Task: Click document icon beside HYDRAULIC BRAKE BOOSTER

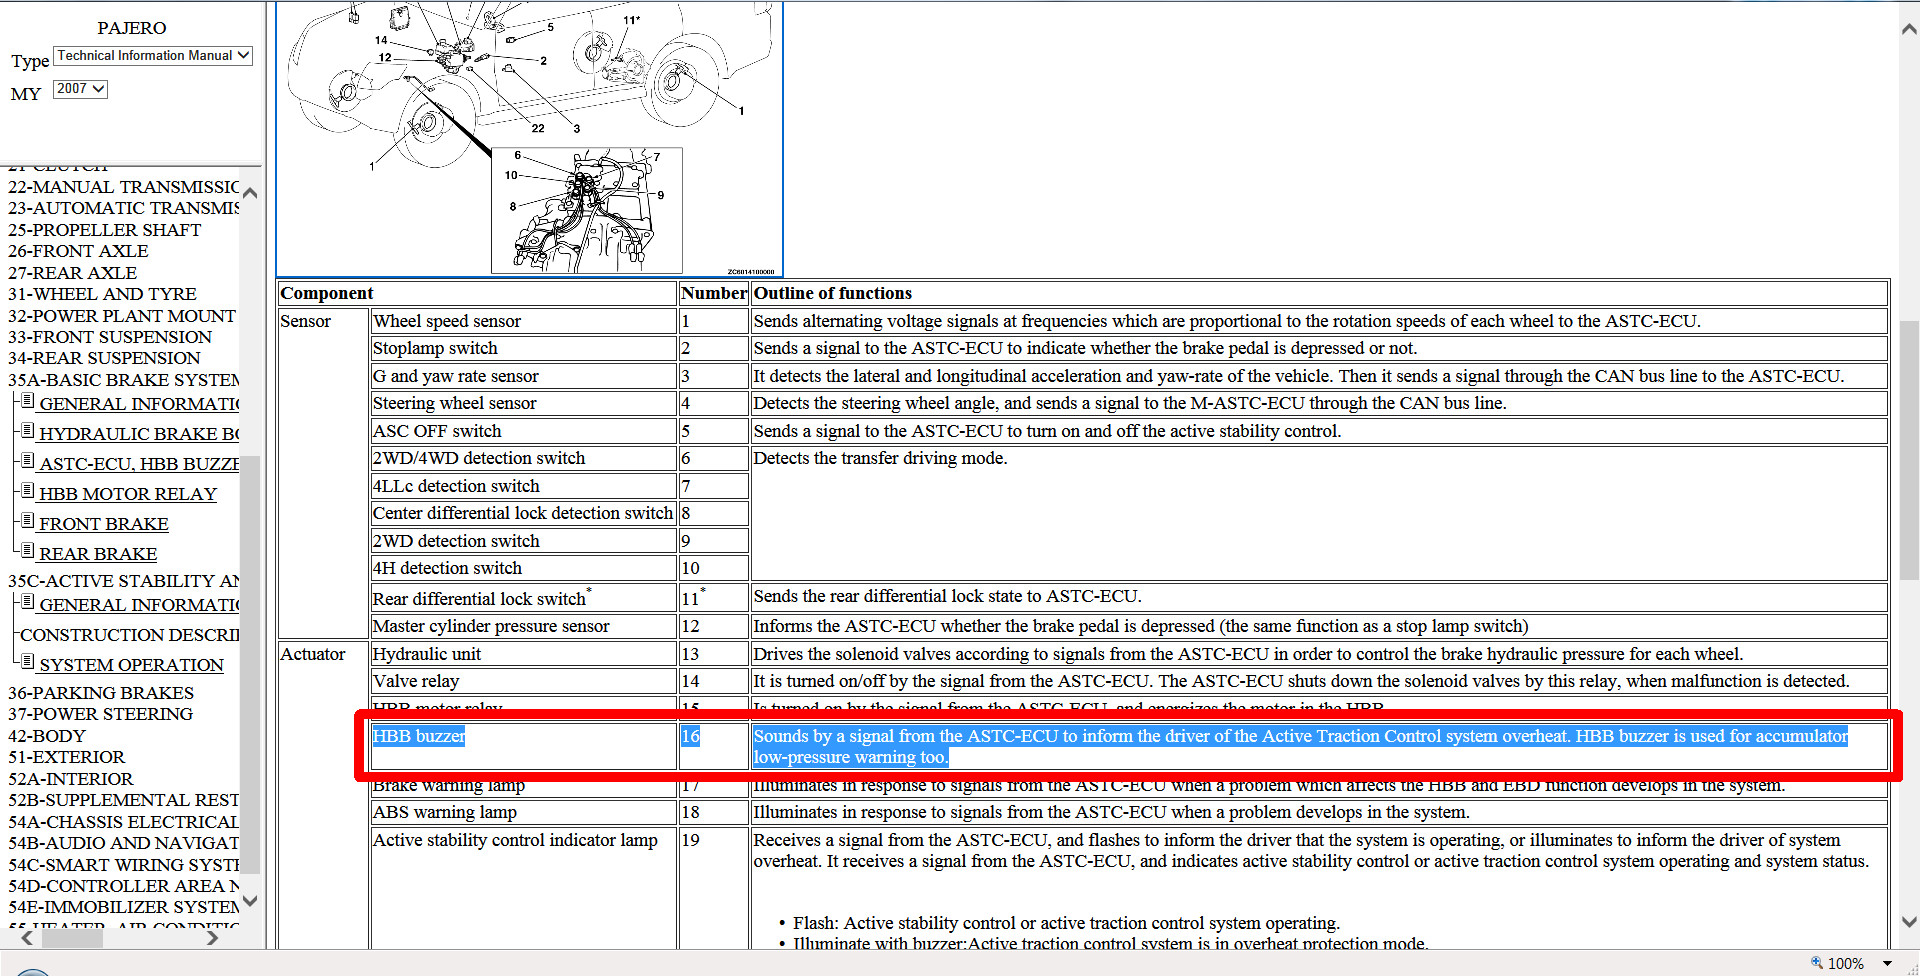Action: pyautogui.click(x=28, y=432)
